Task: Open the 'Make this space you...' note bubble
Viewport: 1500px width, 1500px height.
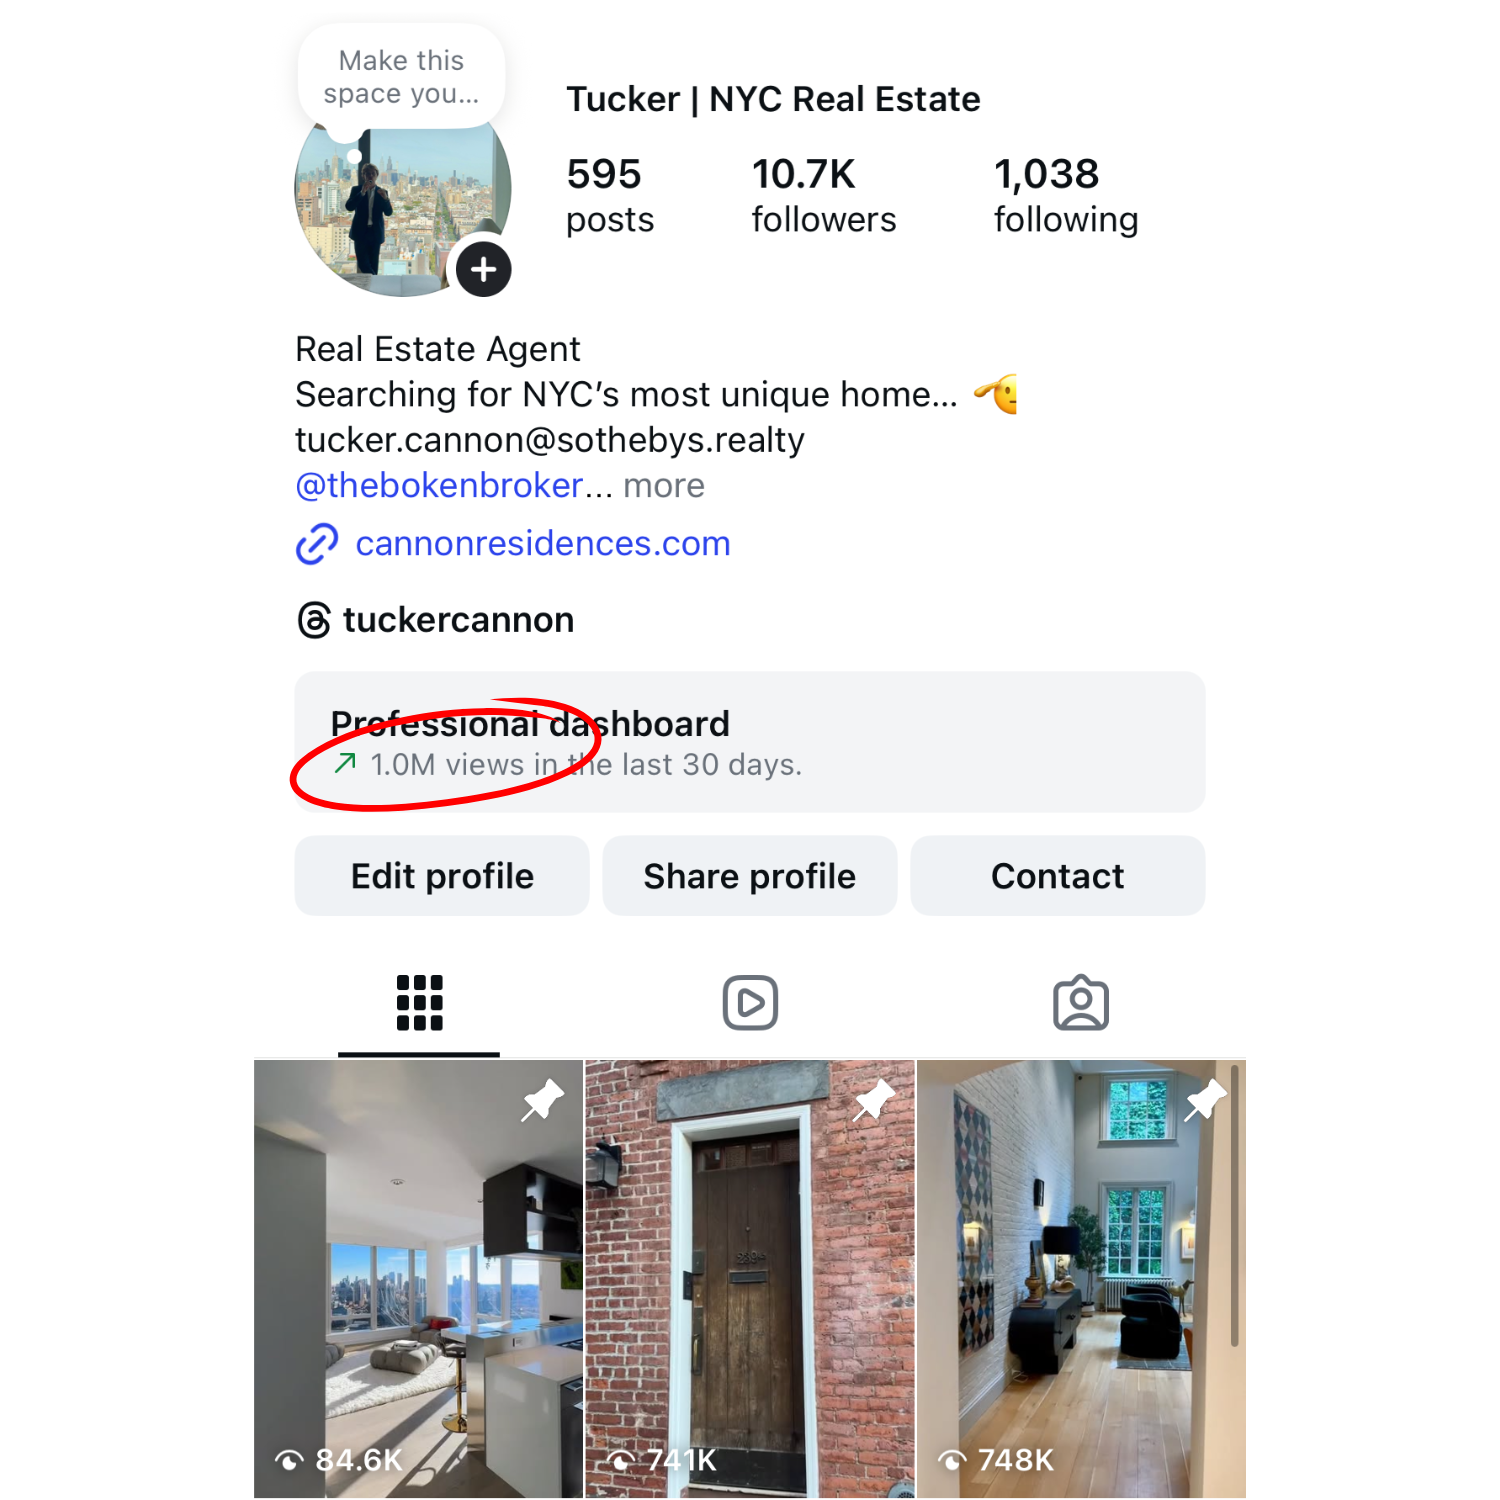Action: (401, 77)
